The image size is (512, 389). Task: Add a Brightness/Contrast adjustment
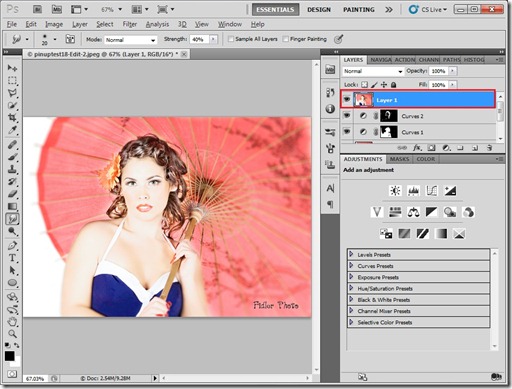[x=395, y=191]
